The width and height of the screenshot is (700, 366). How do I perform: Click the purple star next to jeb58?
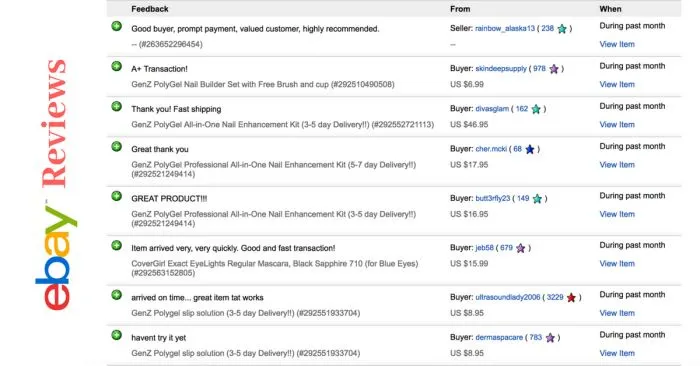point(521,249)
